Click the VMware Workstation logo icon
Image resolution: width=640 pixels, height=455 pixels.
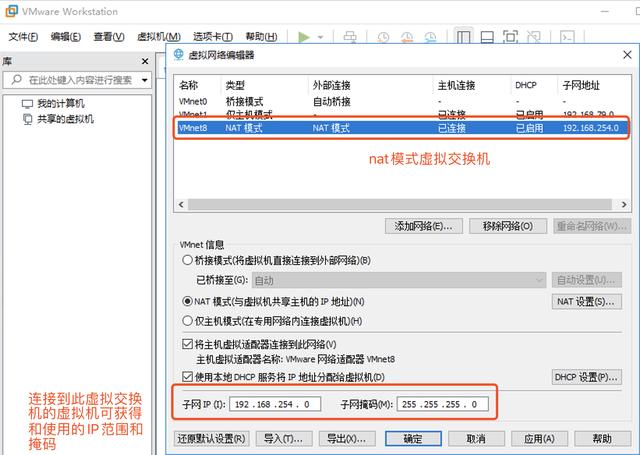click(x=11, y=11)
